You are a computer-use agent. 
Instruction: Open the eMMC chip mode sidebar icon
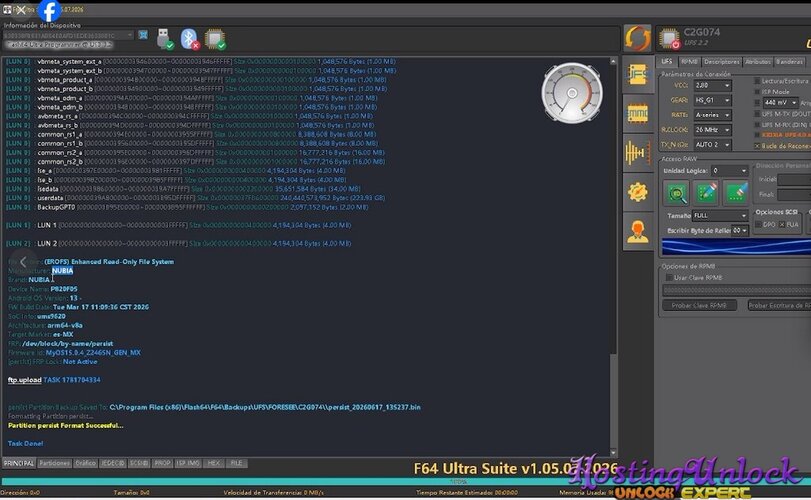point(638,114)
